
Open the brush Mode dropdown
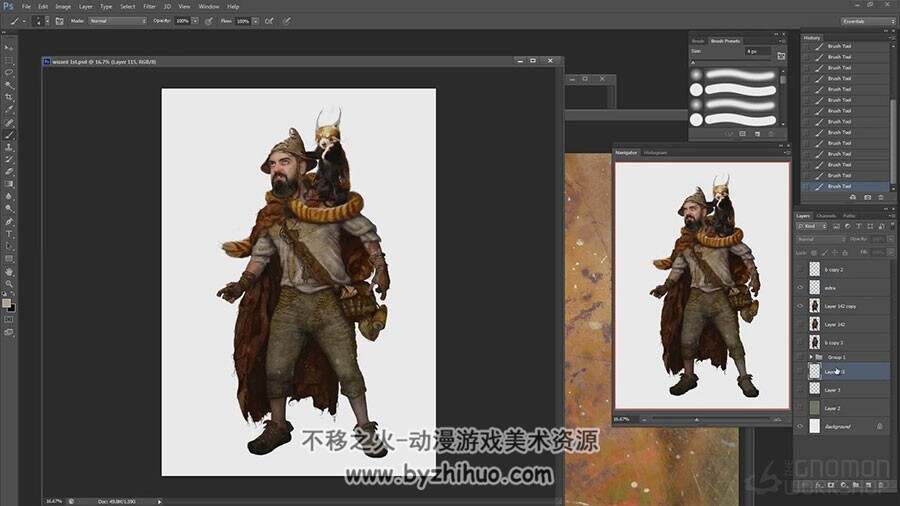(x=118, y=21)
